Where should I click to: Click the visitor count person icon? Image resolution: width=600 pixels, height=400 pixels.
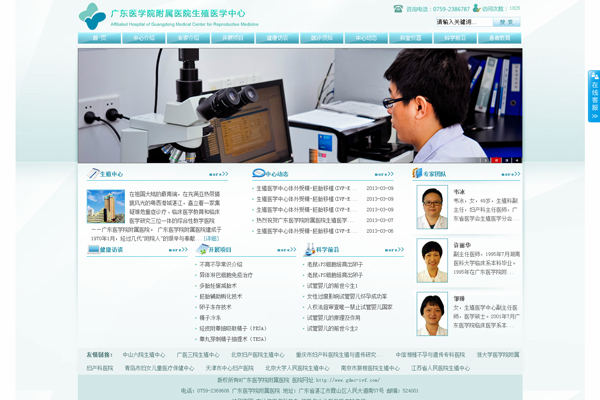476,8
